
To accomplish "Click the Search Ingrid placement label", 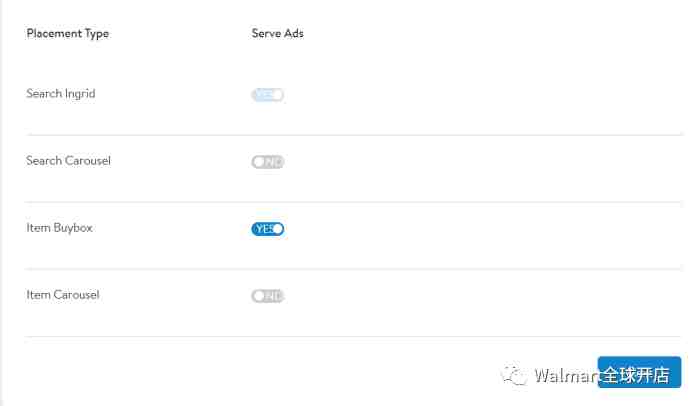I will (61, 94).
